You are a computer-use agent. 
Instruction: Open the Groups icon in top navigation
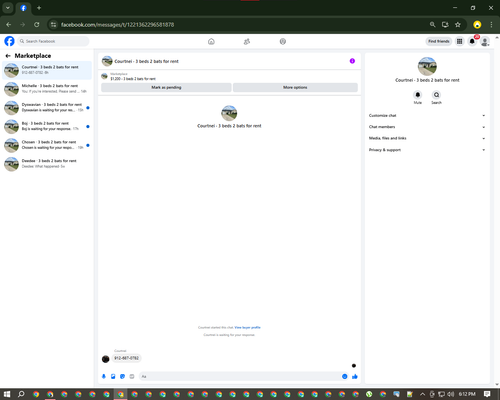pos(283,41)
